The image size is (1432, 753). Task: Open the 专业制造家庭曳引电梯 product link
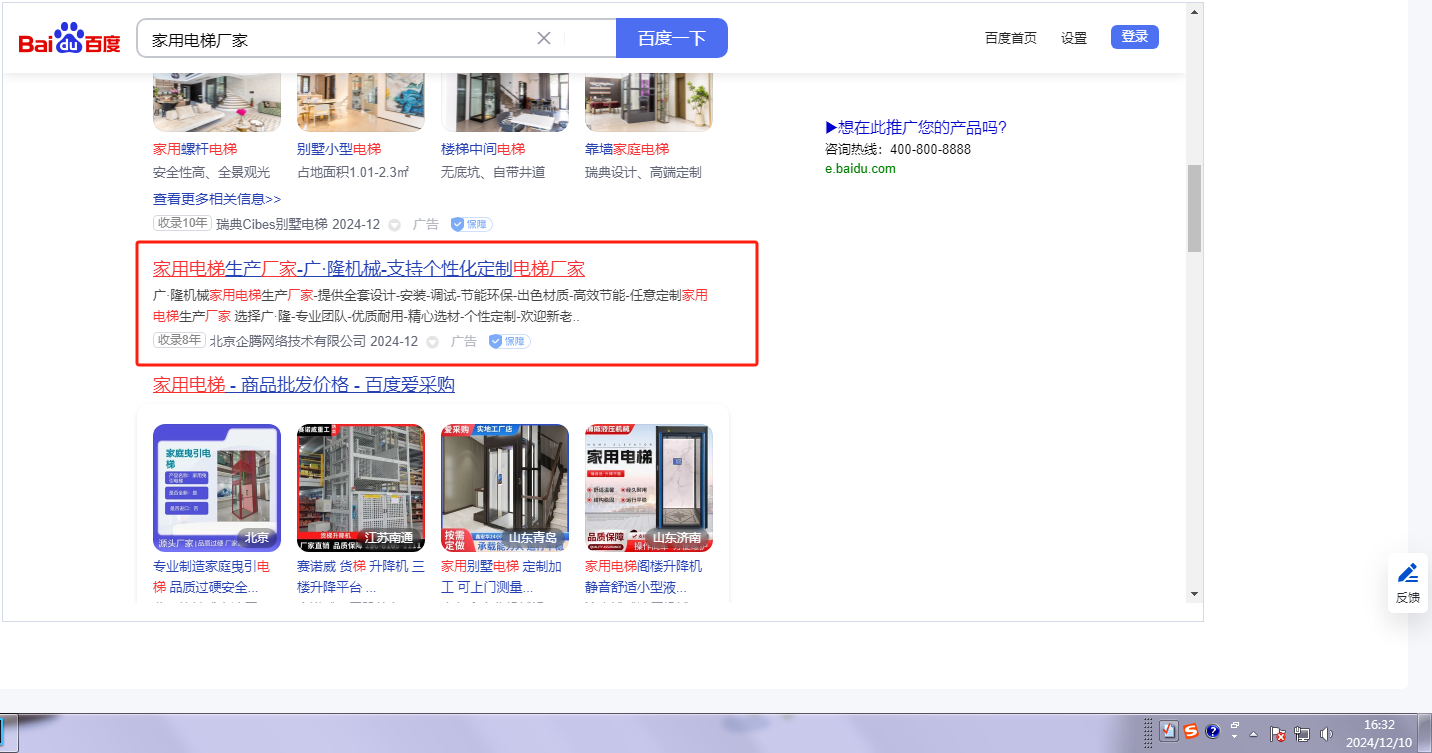(211, 577)
